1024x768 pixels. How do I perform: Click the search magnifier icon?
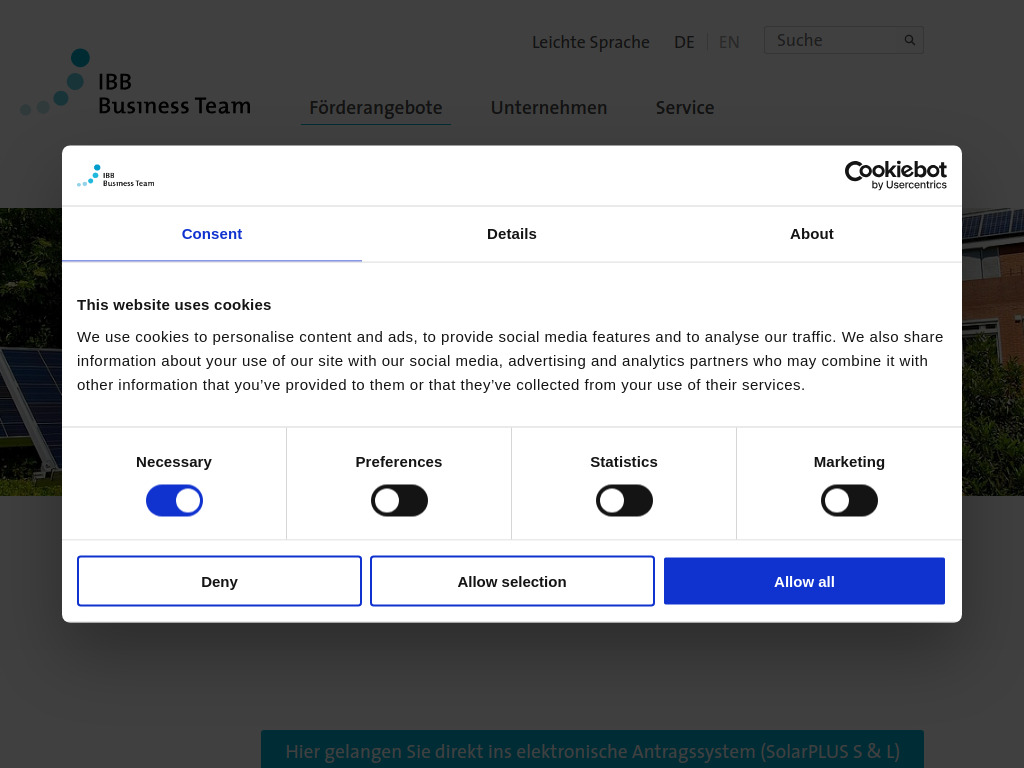[x=910, y=40]
